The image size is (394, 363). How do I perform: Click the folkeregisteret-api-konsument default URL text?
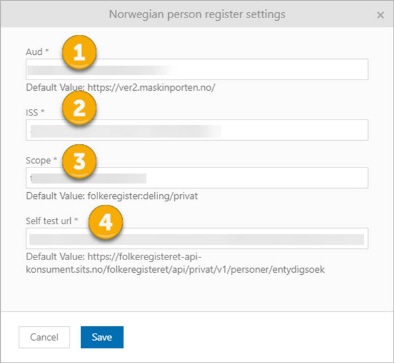coord(175,263)
